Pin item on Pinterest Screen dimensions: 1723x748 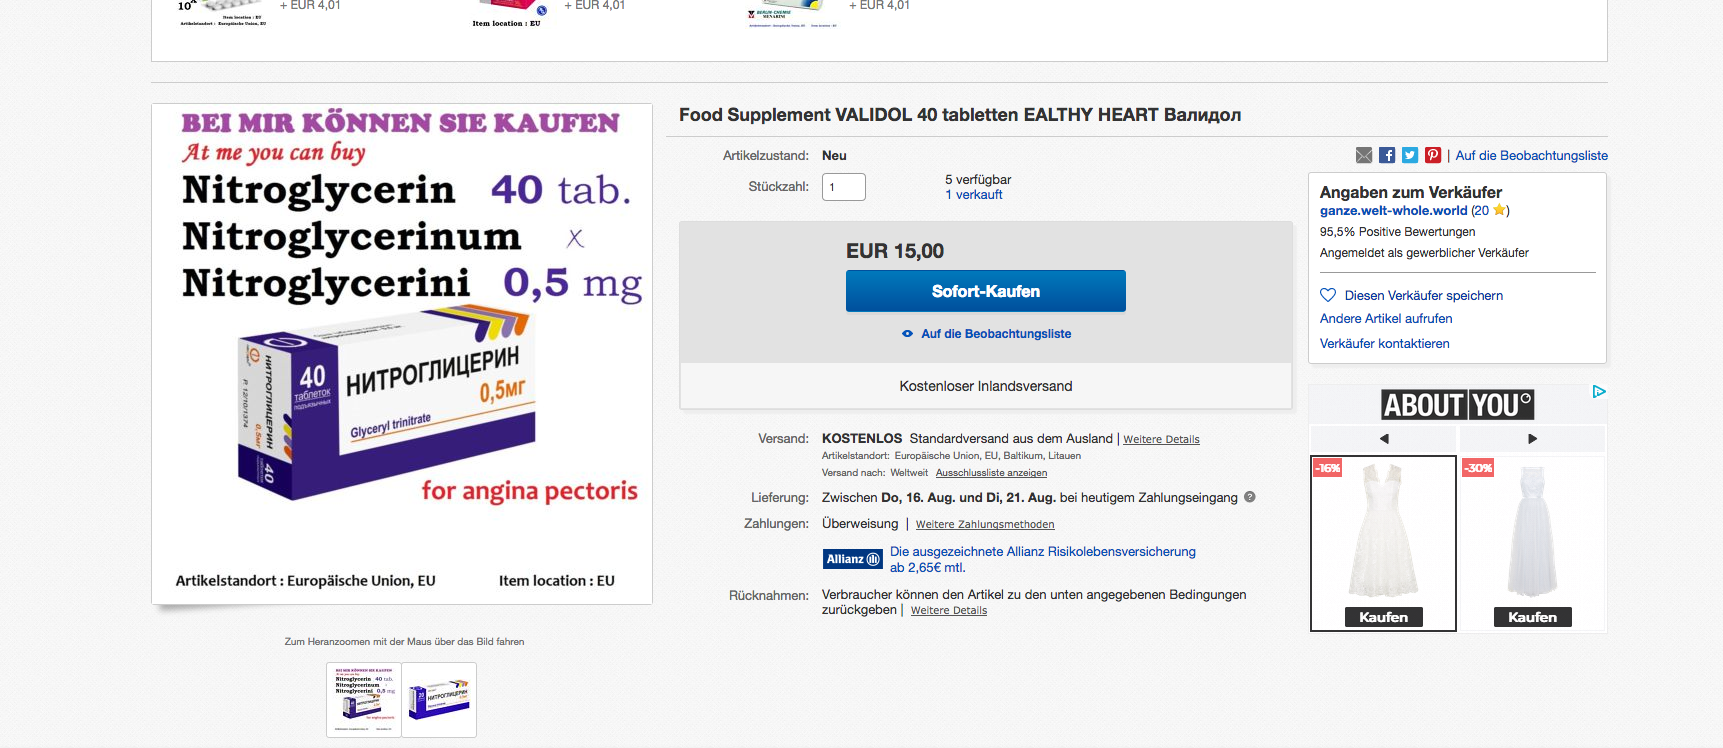[x=1433, y=155]
